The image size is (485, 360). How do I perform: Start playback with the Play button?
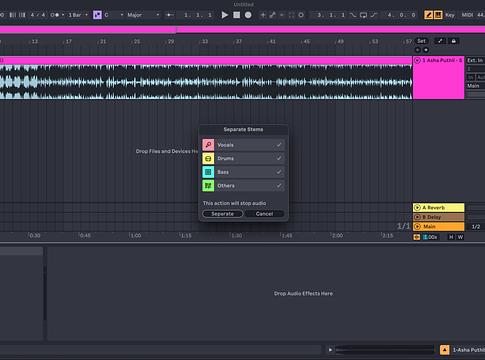pyautogui.click(x=225, y=15)
